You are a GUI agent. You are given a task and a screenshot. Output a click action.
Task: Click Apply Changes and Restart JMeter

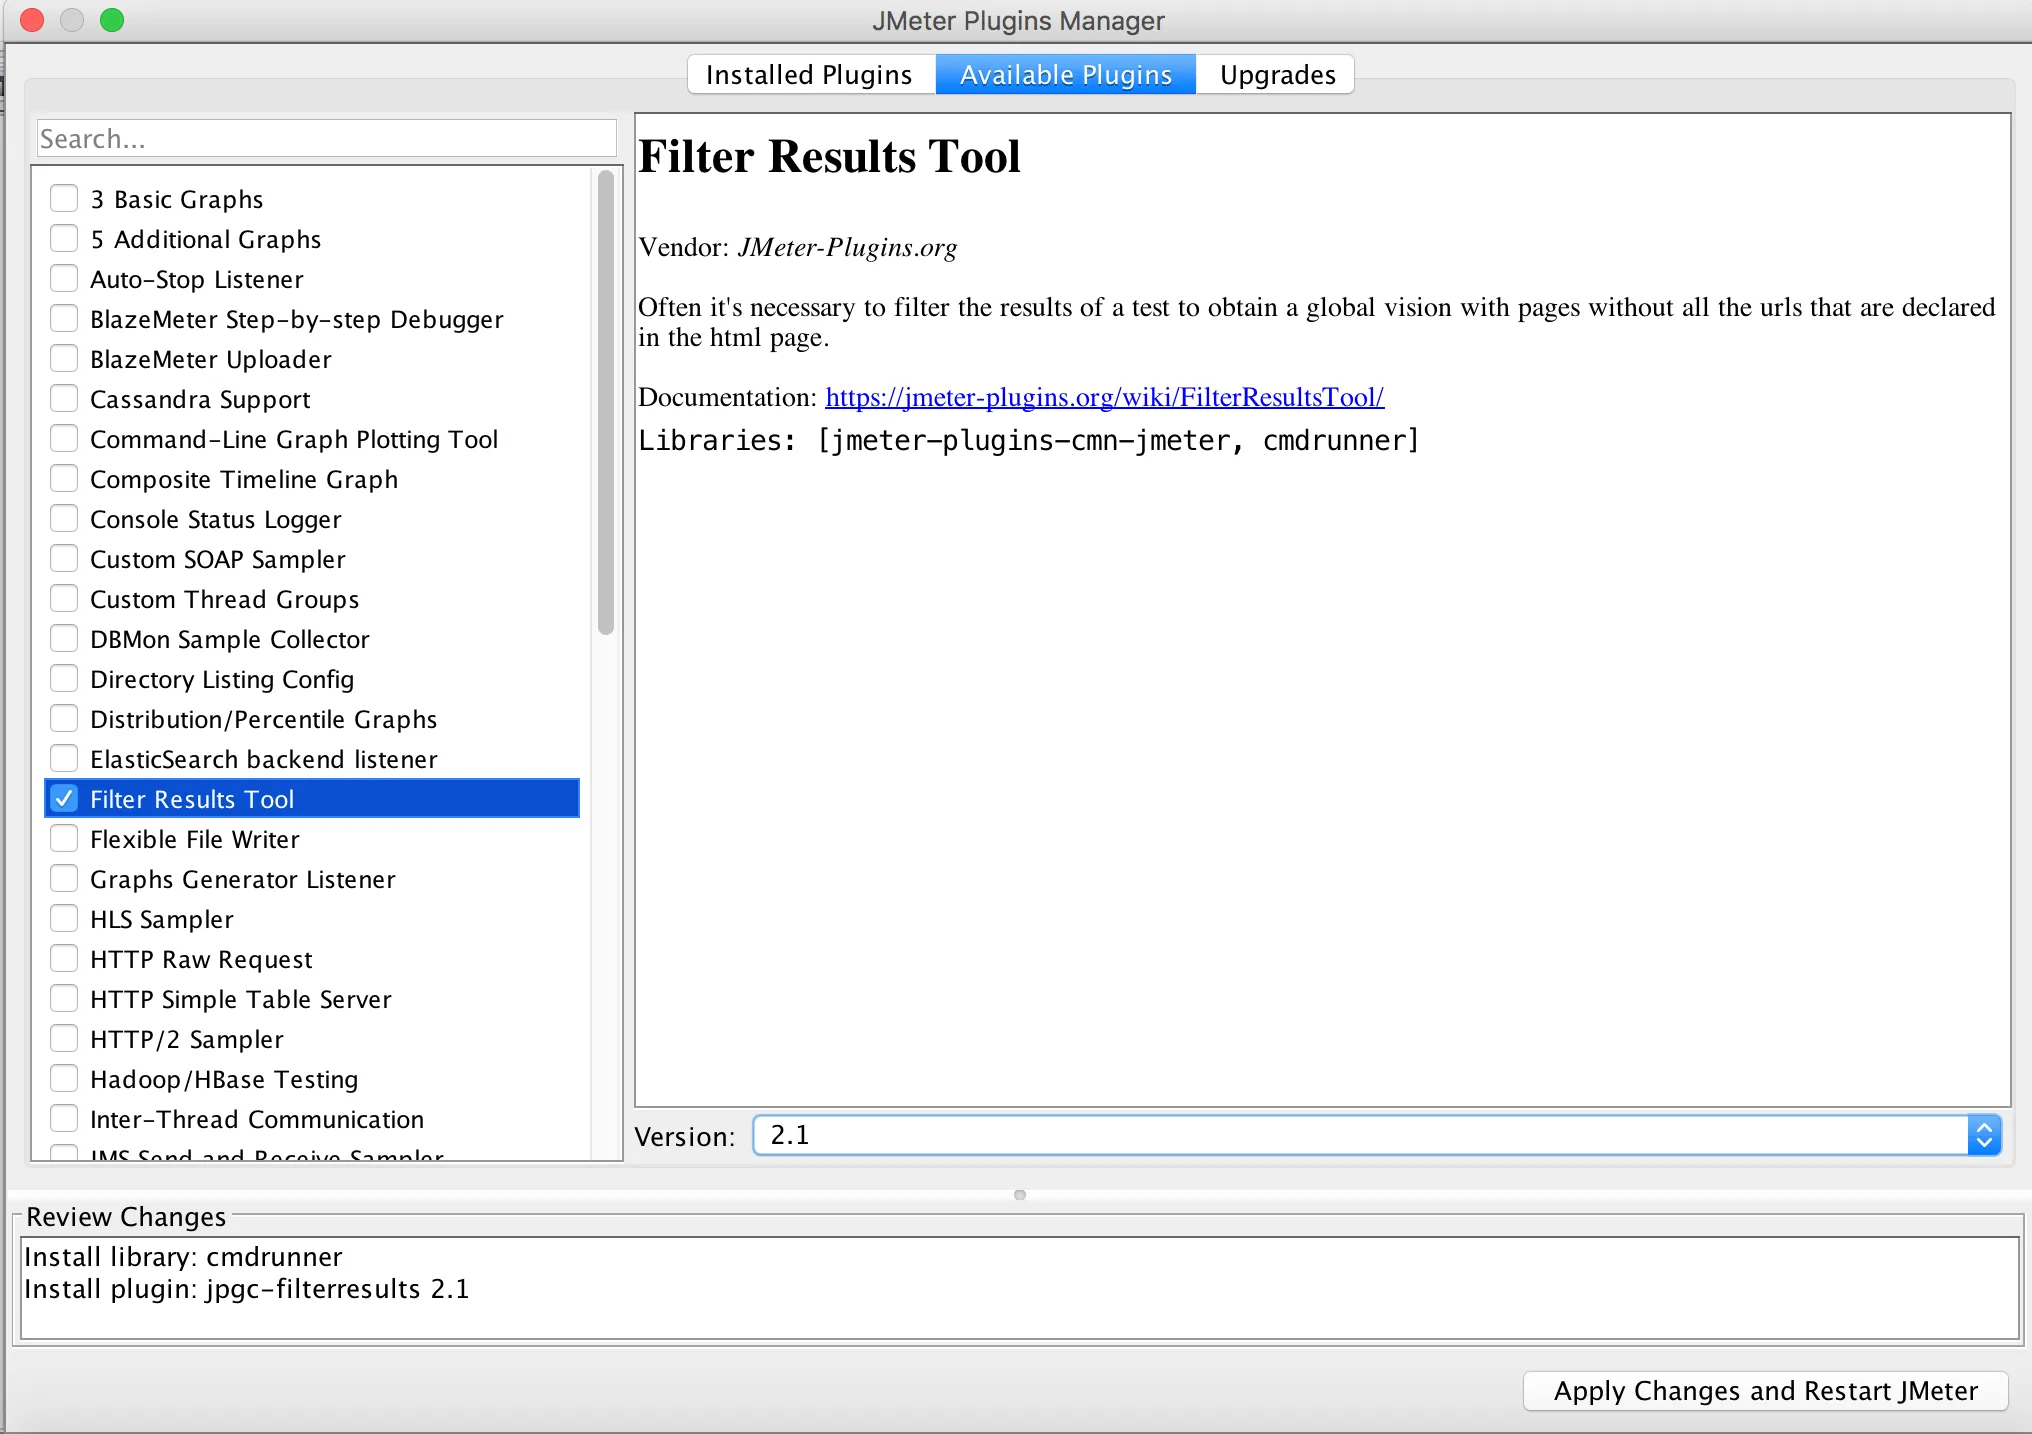tap(1765, 1391)
